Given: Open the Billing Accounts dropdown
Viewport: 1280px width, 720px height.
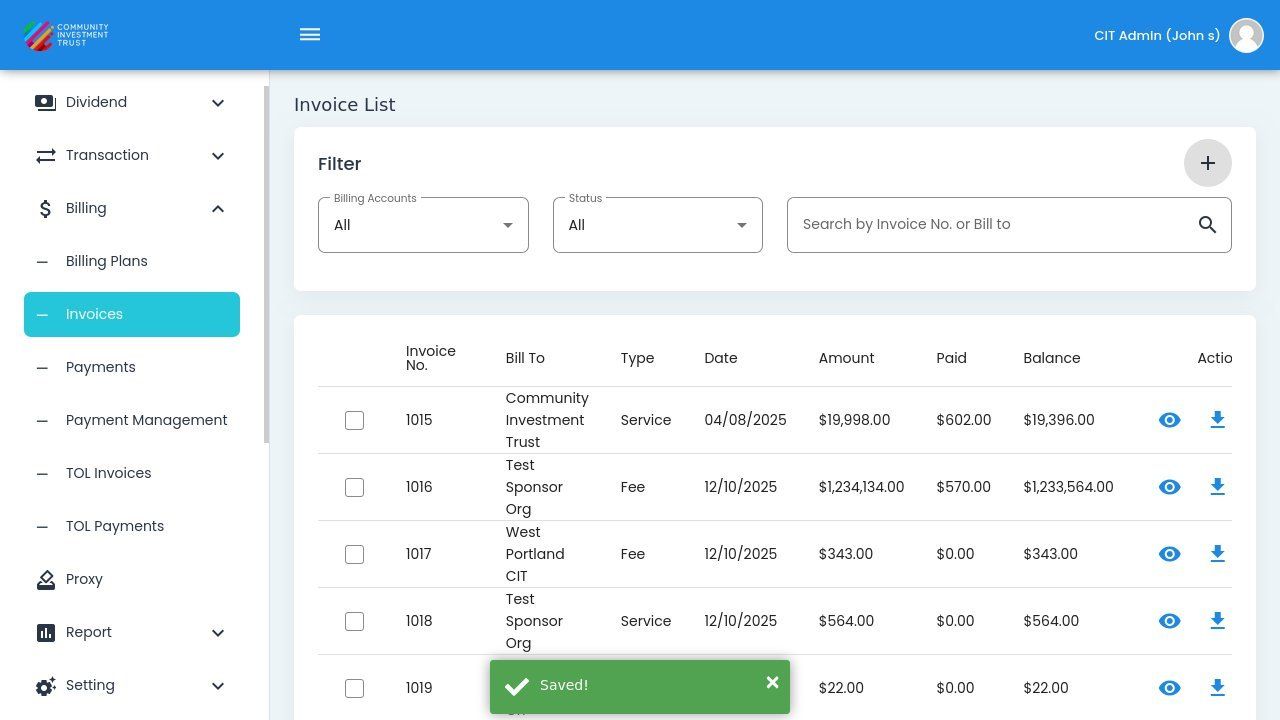Looking at the screenshot, I should pyautogui.click(x=423, y=225).
